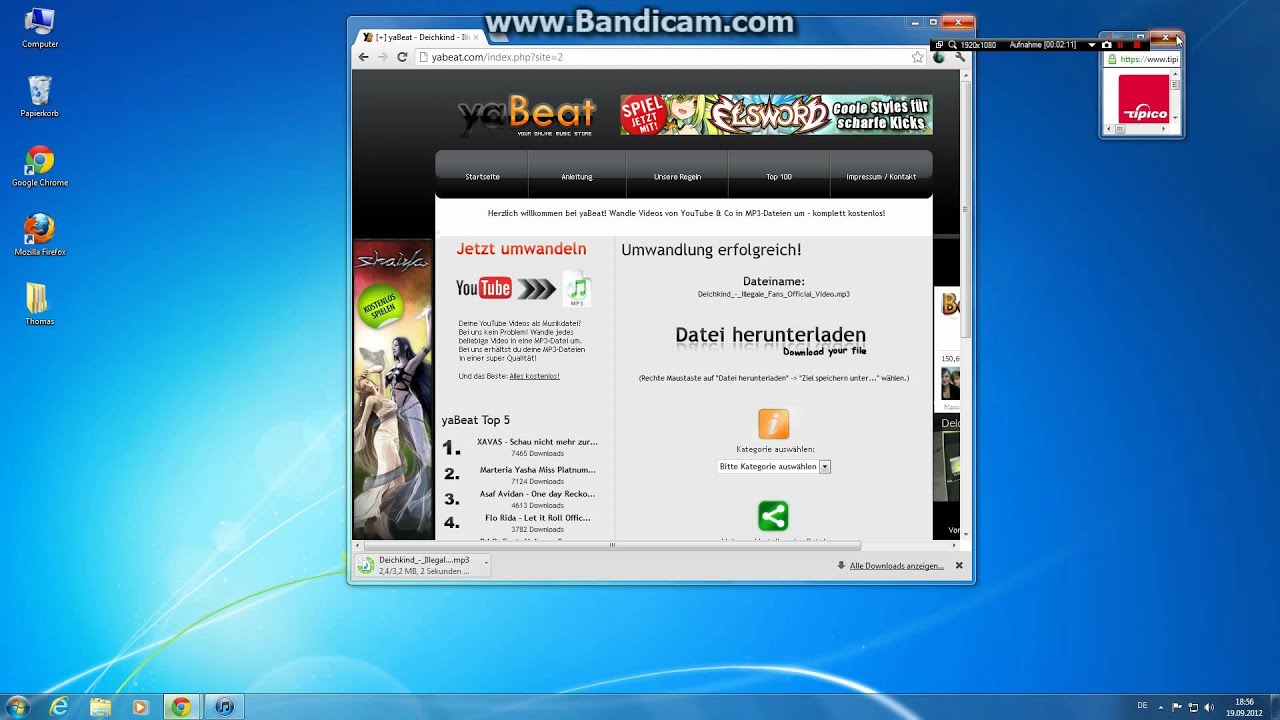Viewport: 1280px width, 720px height.
Task: Open Mozilla Firefox desktop shortcut
Action: 40,235
